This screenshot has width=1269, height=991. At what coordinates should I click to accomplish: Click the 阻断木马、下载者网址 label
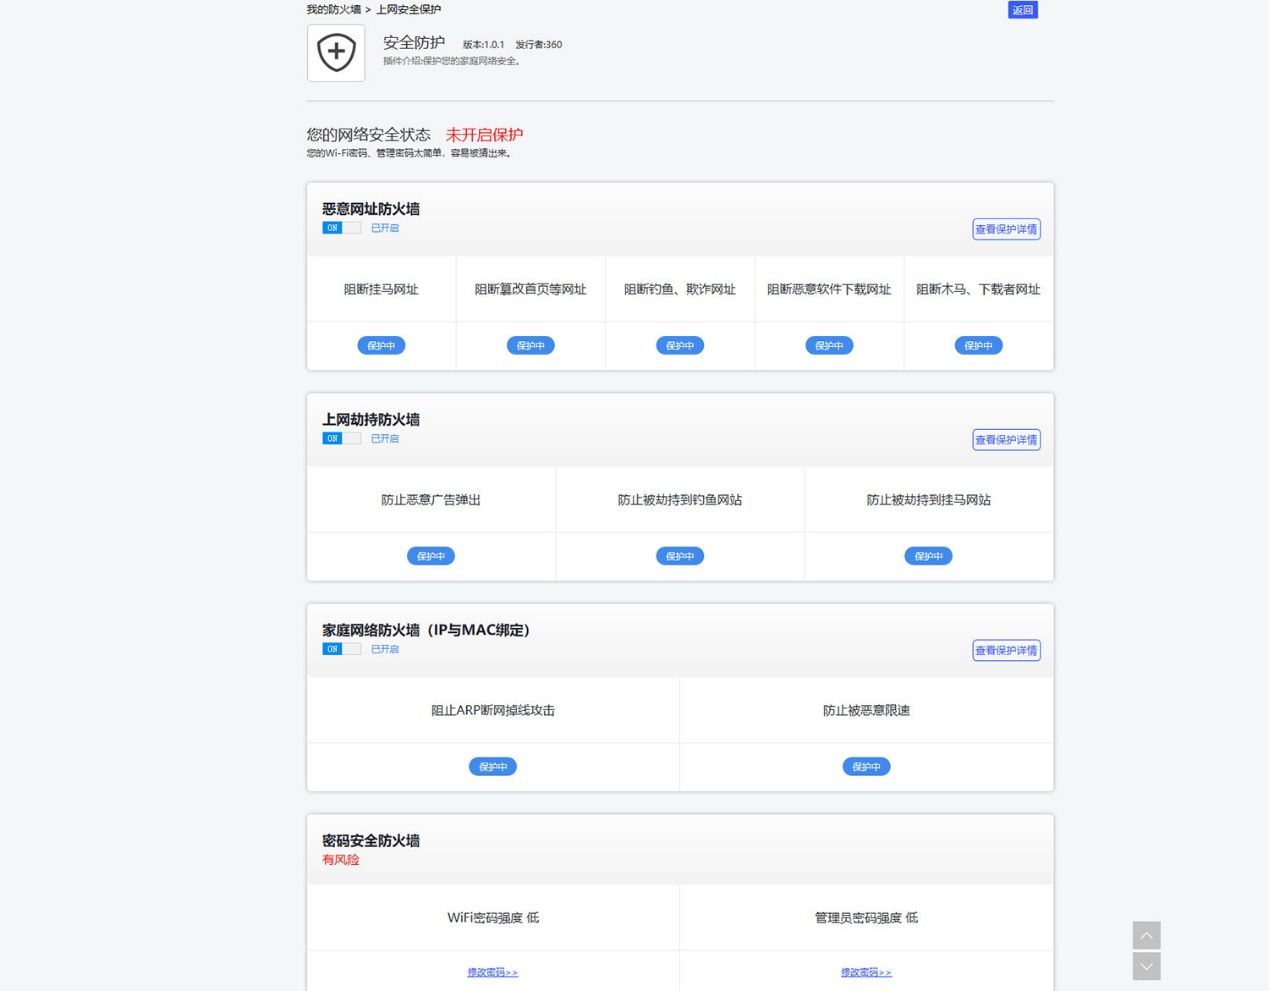(x=978, y=289)
